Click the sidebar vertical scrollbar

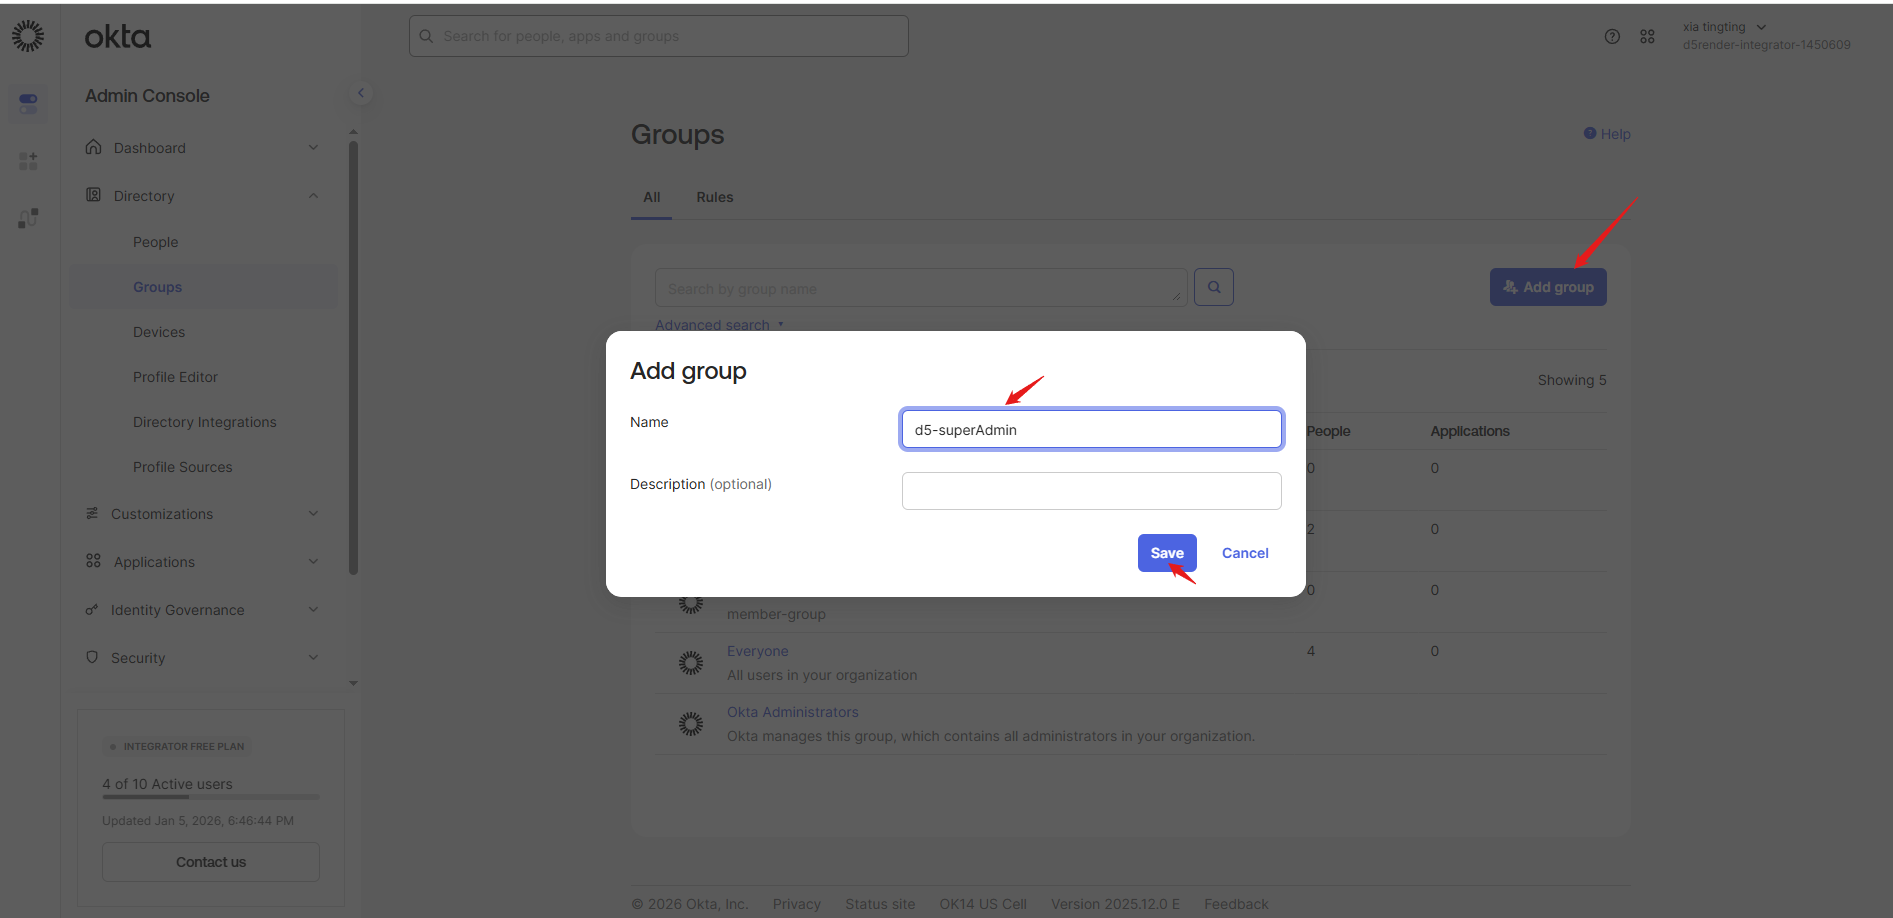click(x=353, y=358)
